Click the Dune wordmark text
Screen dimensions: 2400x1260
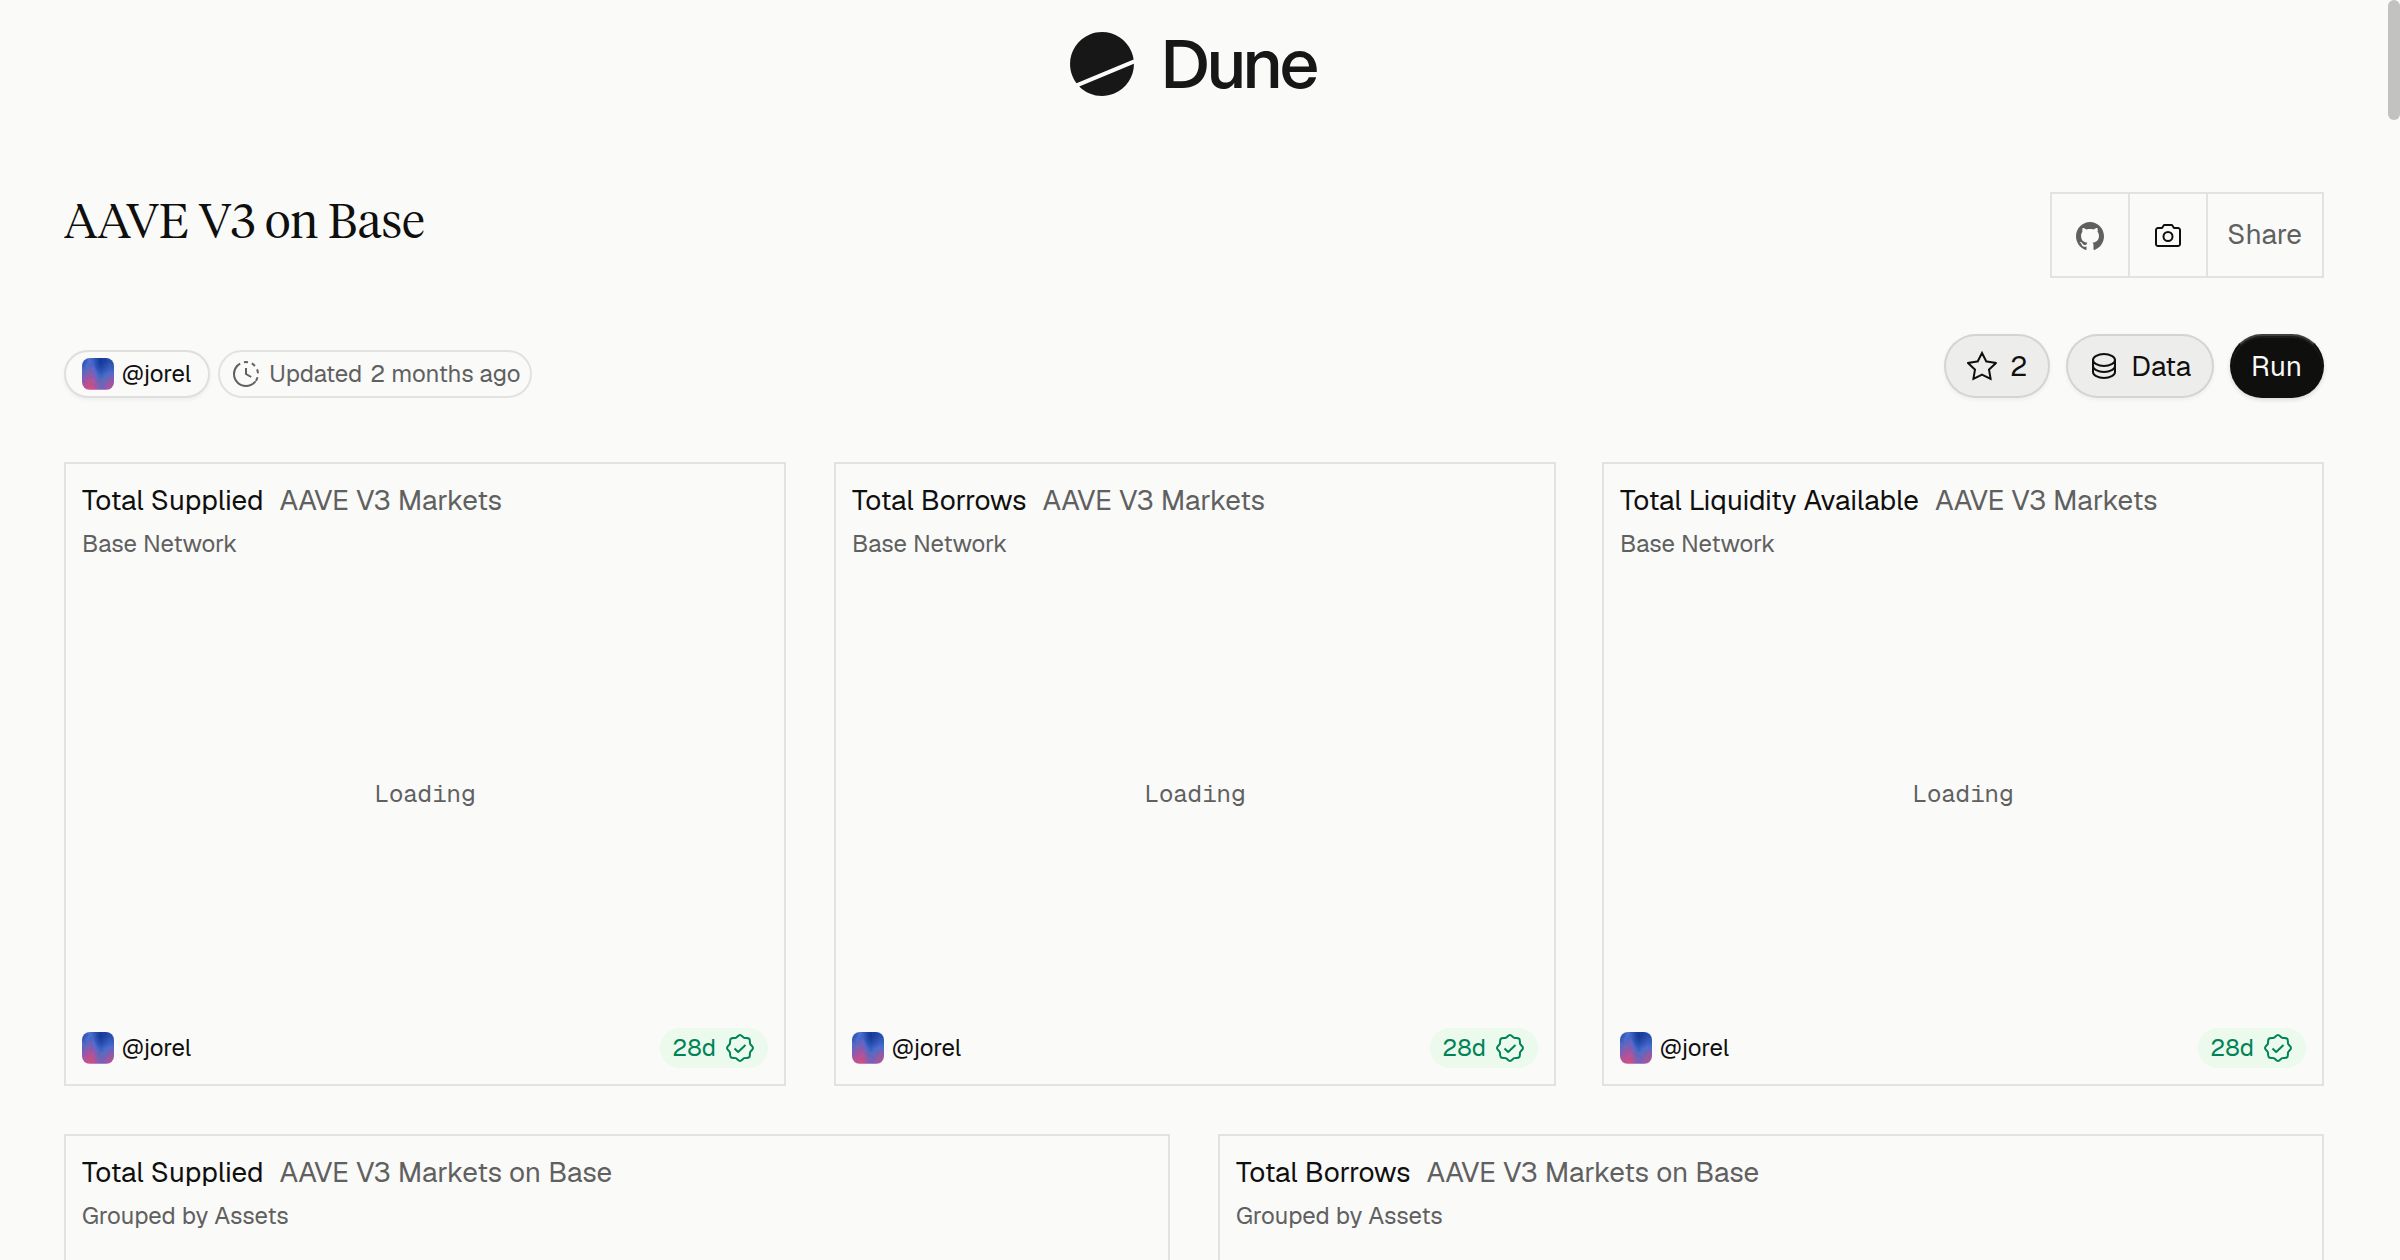pyautogui.click(x=1240, y=65)
